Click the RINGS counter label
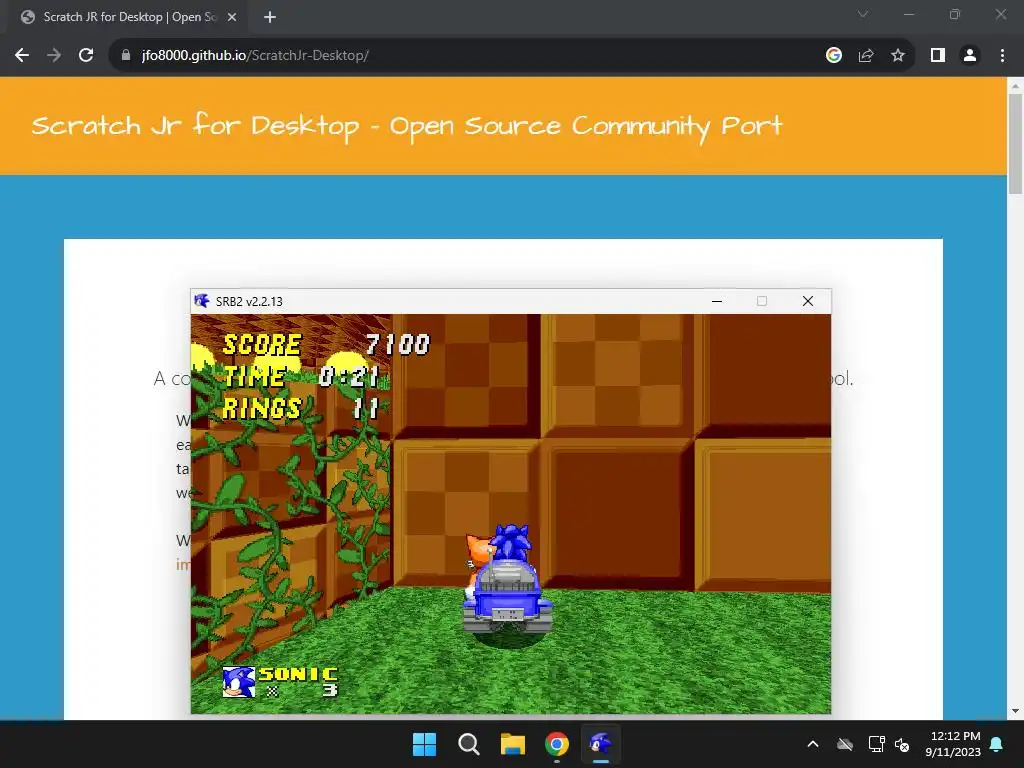The image size is (1024, 768). pos(262,408)
